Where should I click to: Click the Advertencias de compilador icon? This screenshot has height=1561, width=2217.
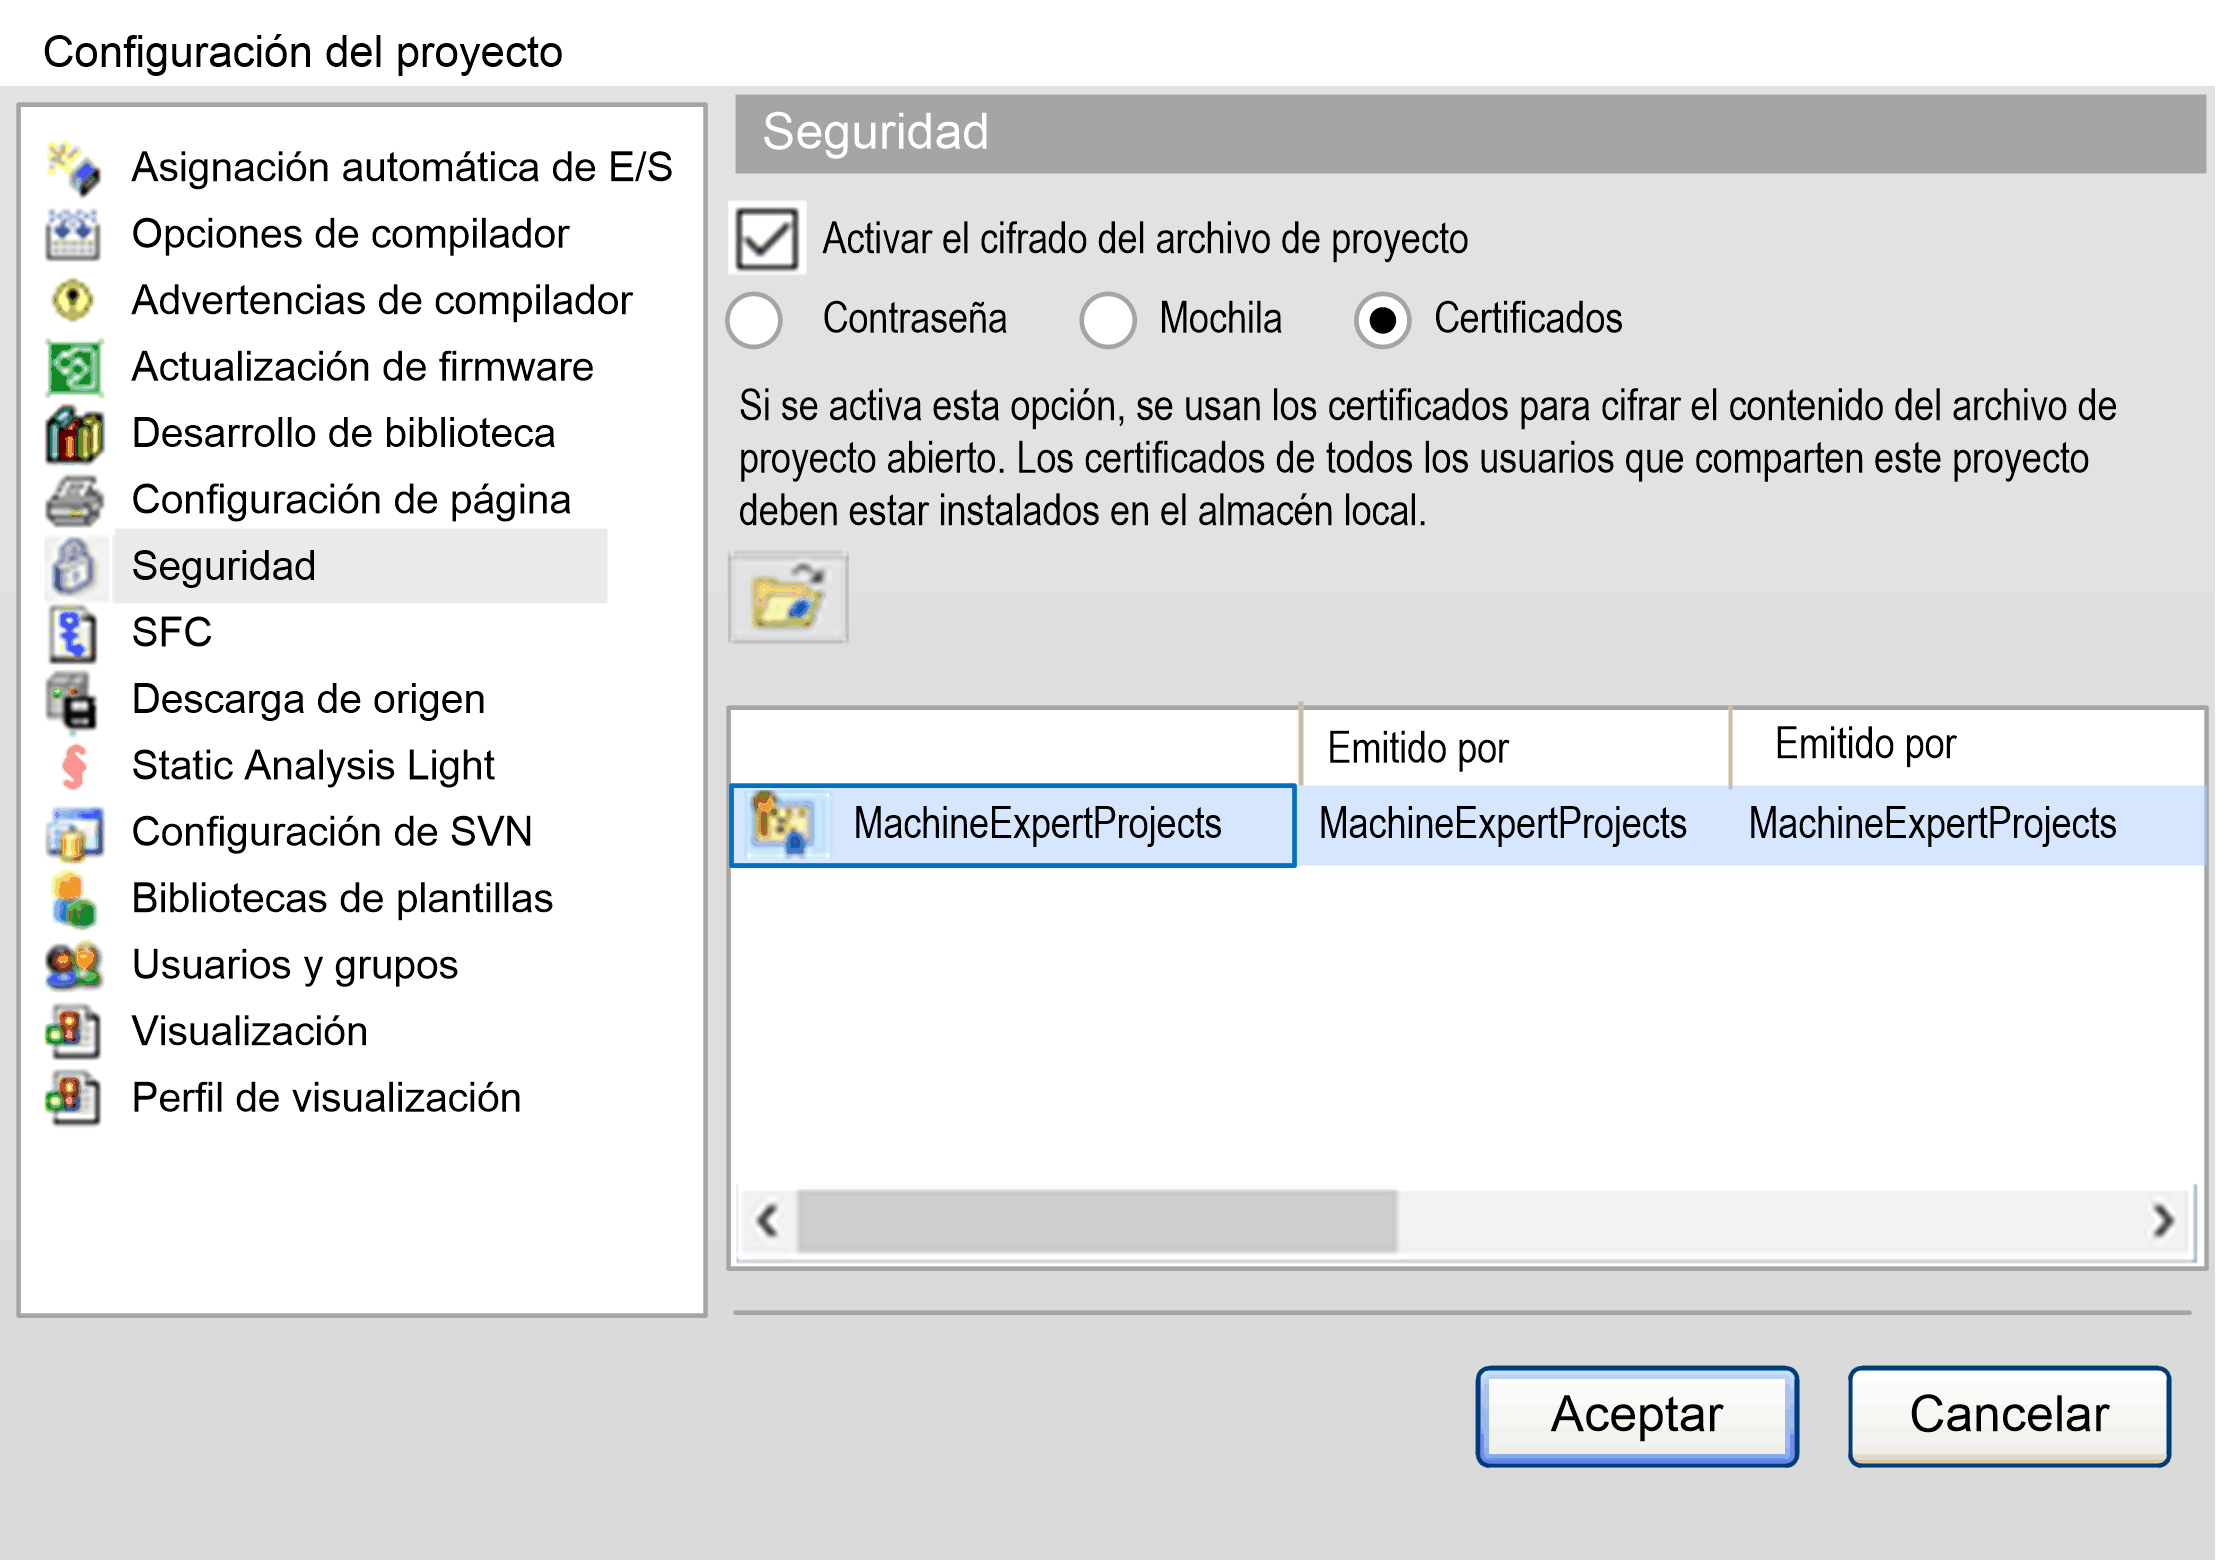click(x=73, y=300)
